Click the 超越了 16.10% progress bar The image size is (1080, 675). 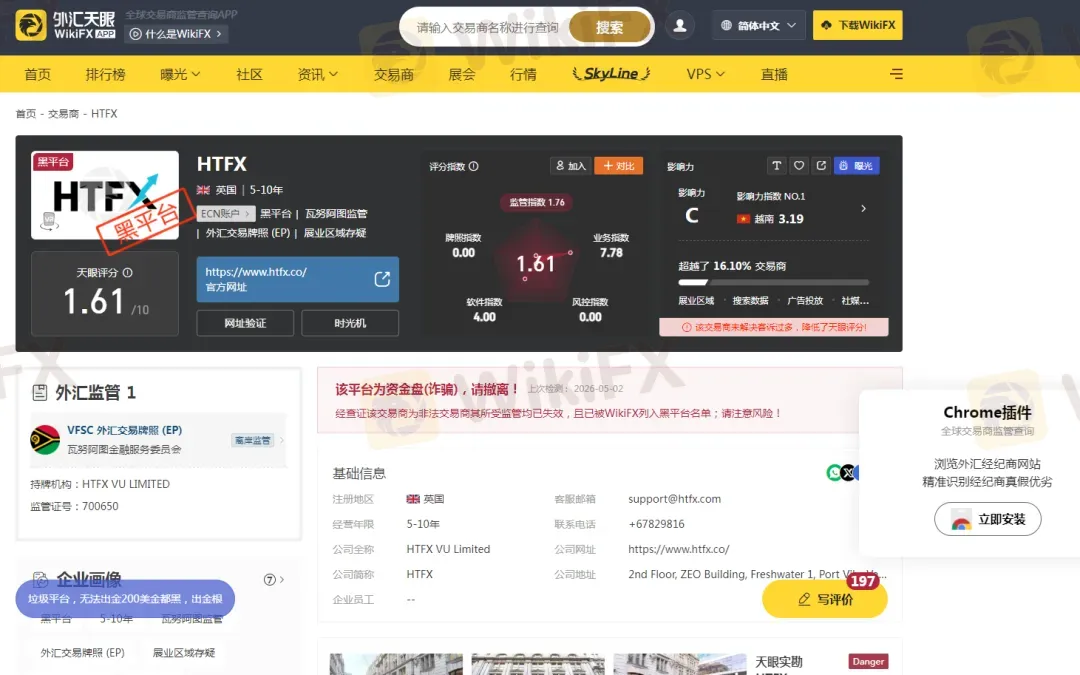(773, 282)
